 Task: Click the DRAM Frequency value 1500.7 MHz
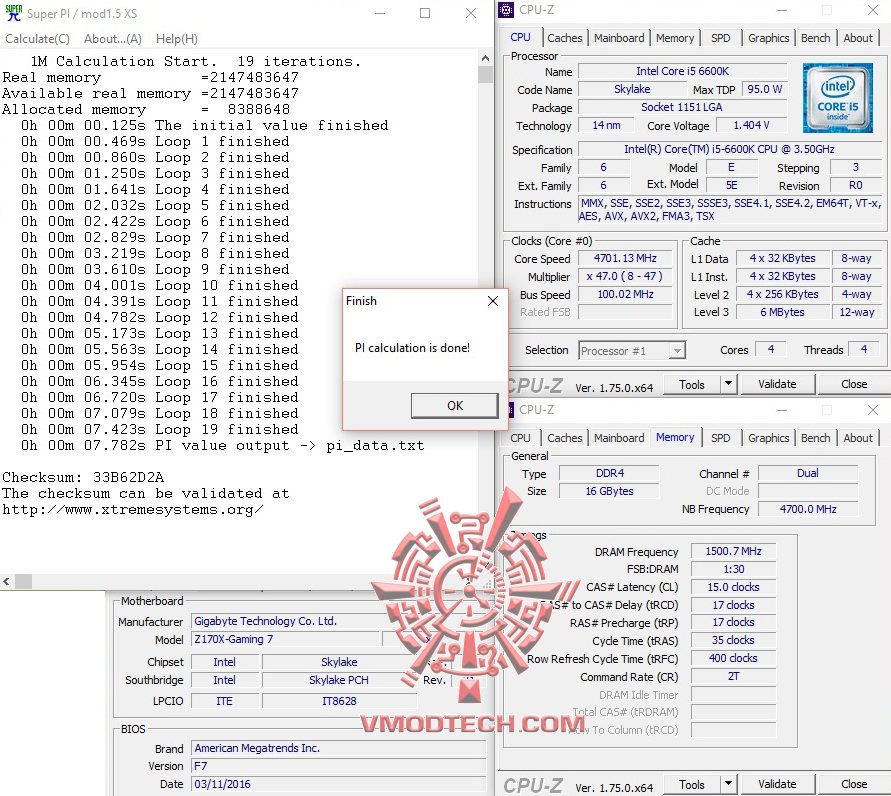733,551
